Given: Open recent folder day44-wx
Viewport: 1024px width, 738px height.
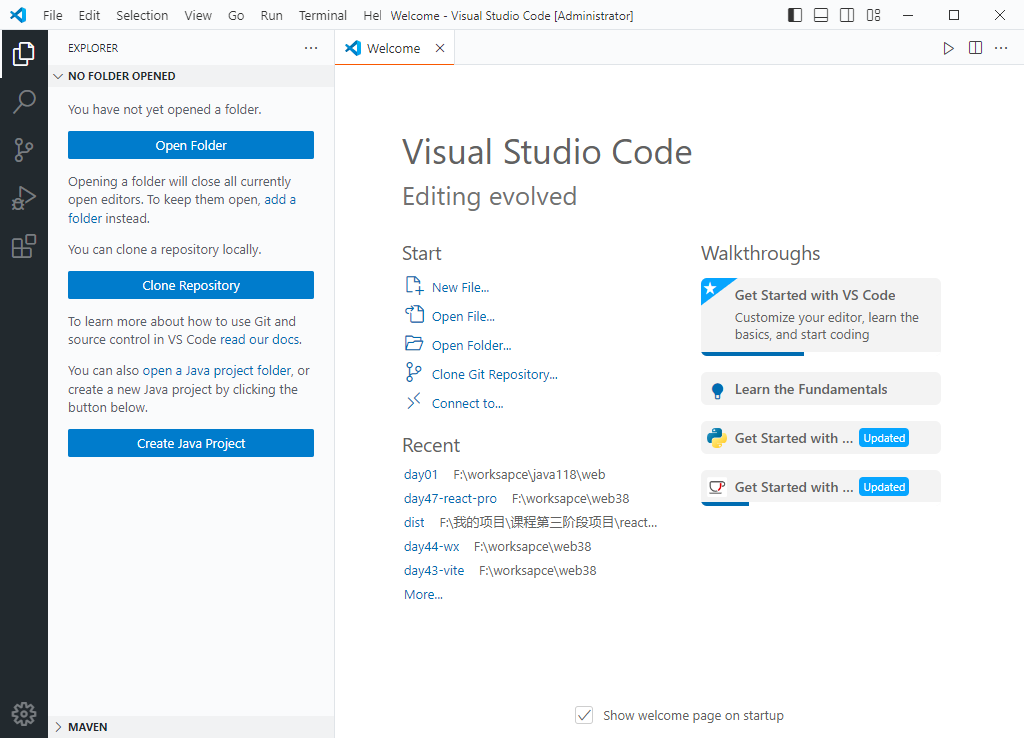Looking at the screenshot, I should 432,547.
